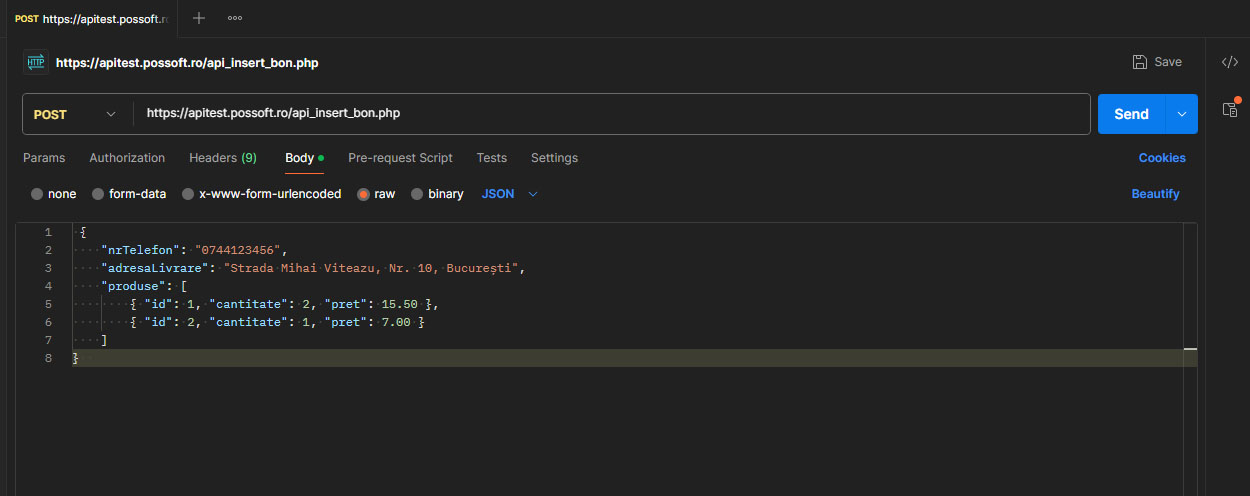
Task: Open a new request tab with plus icon
Action: 199,18
